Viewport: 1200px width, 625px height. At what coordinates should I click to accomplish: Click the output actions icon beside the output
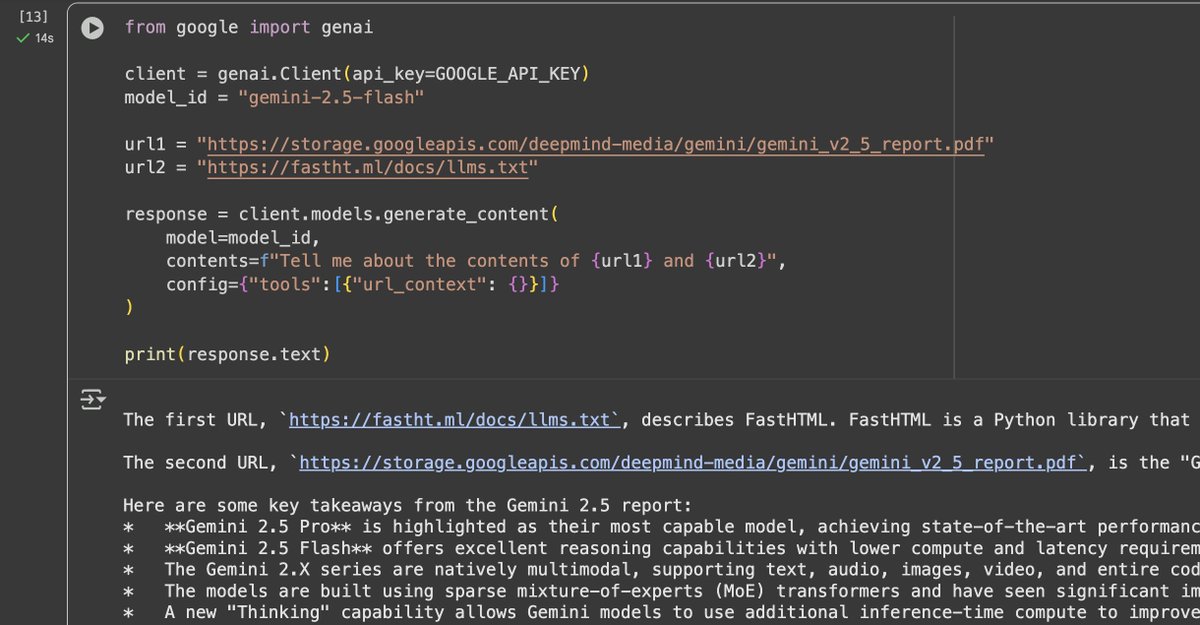(x=92, y=402)
